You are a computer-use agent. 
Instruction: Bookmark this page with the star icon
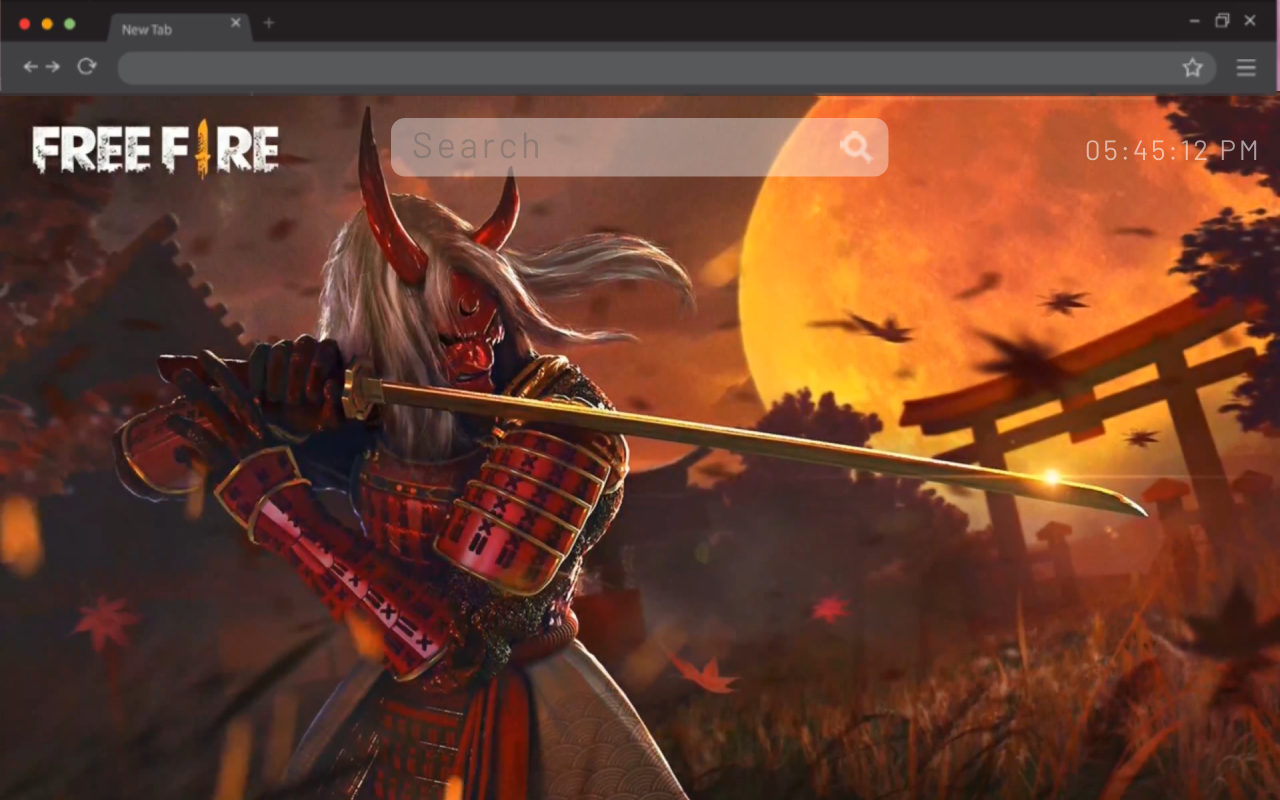[x=1192, y=67]
